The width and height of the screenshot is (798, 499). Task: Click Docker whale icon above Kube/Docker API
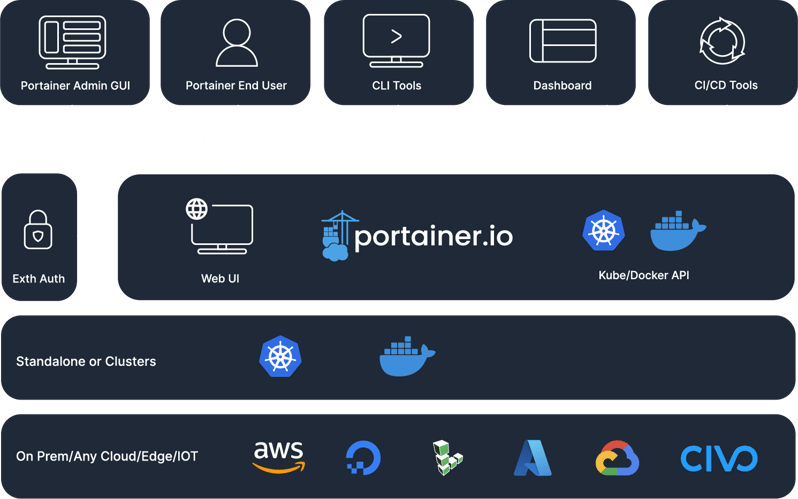(677, 231)
